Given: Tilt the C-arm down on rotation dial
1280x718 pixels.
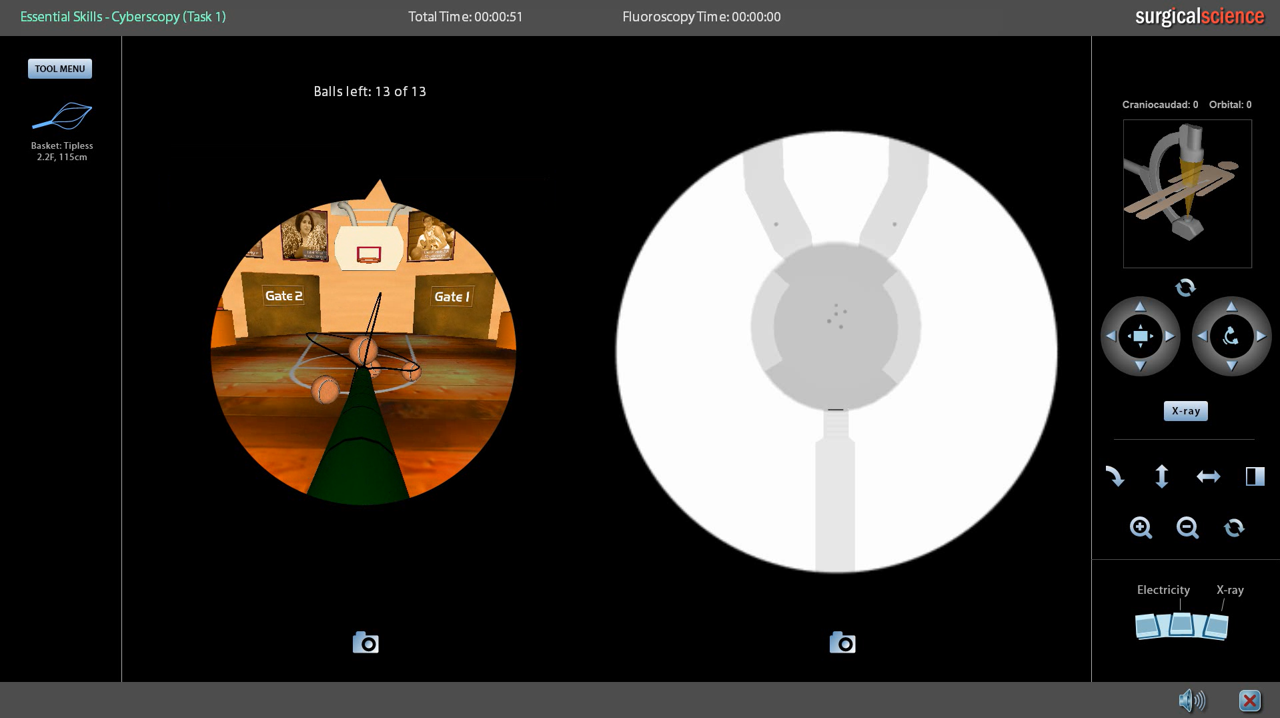Looking at the screenshot, I should [x=1231, y=366].
